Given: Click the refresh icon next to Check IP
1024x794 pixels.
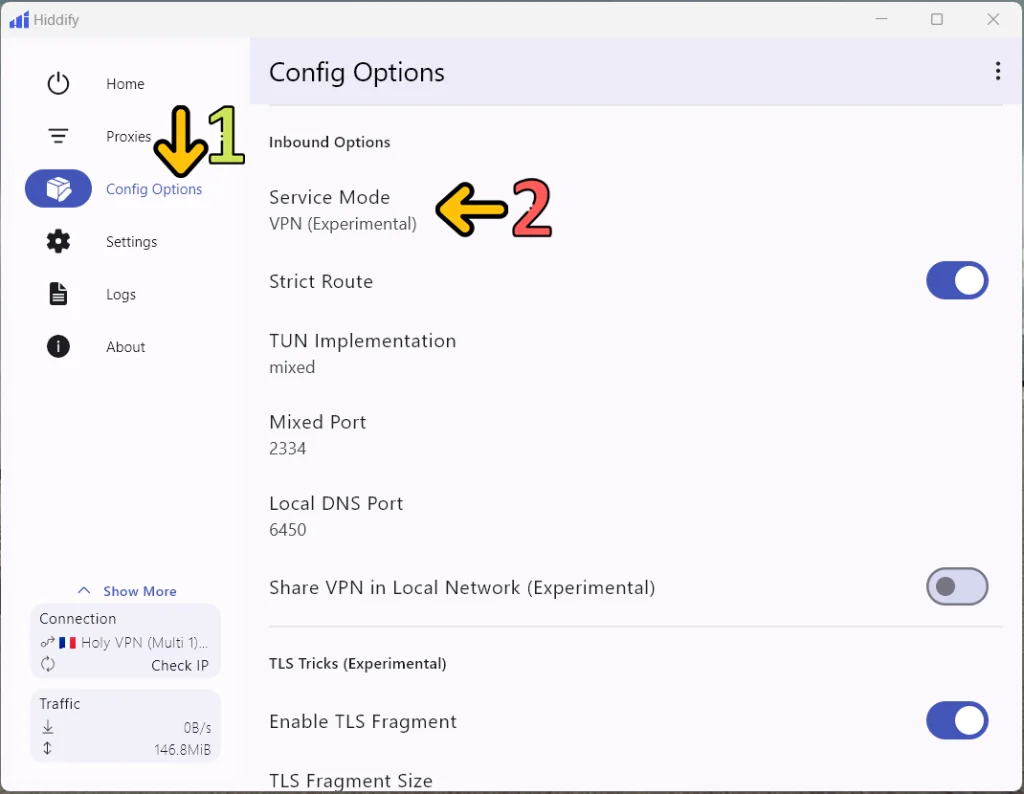Looking at the screenshot, I should [47, 665].
